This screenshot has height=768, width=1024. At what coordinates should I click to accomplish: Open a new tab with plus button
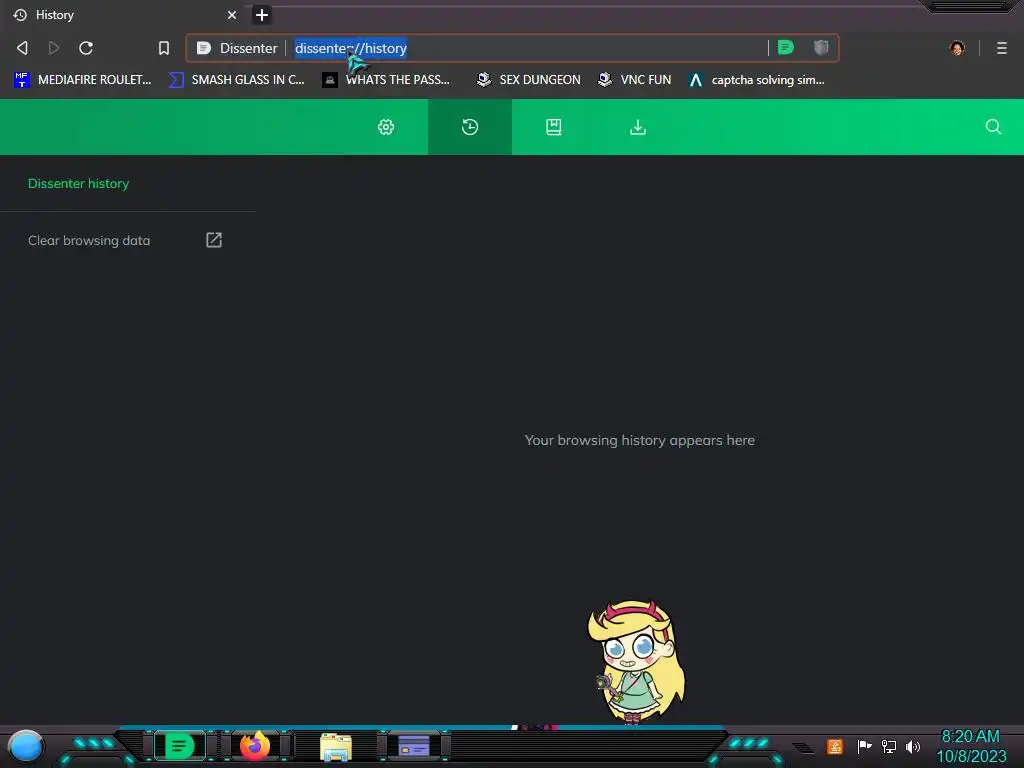point(262,15)
